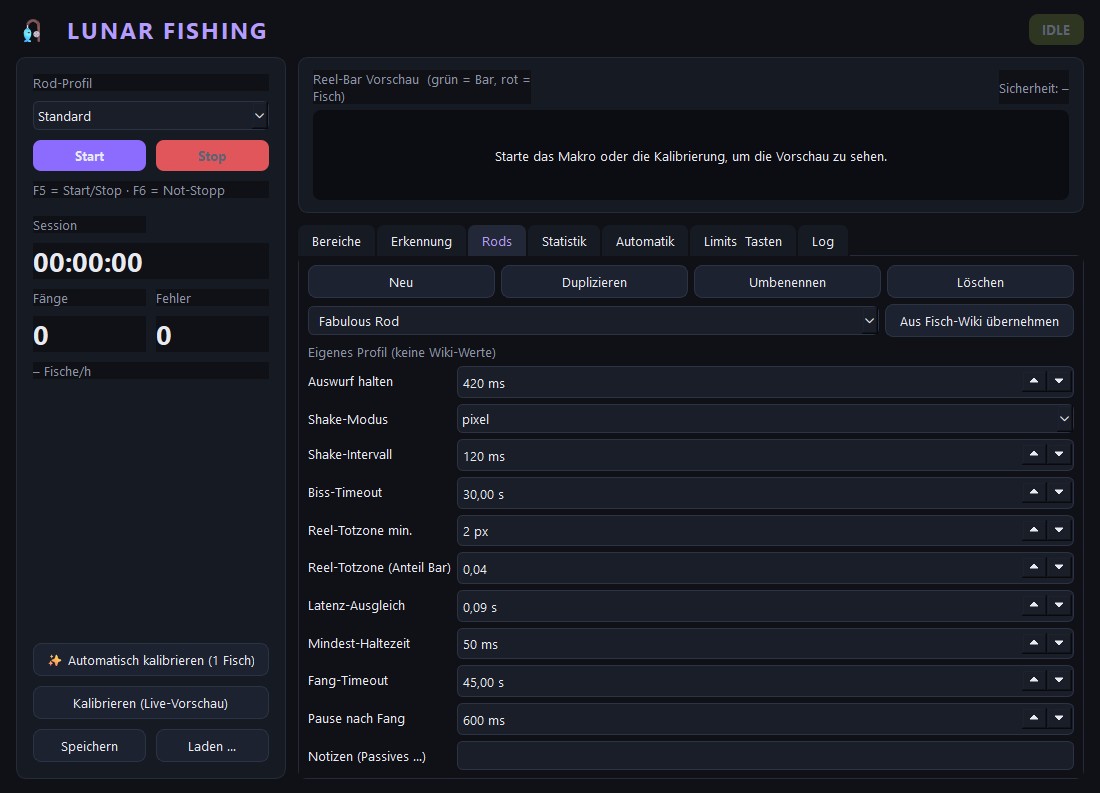Increase Latenz-Ausgleich with the up arrow
Image resolution: width=1100 pixels, height=793 pixels.
(1033, 605)
